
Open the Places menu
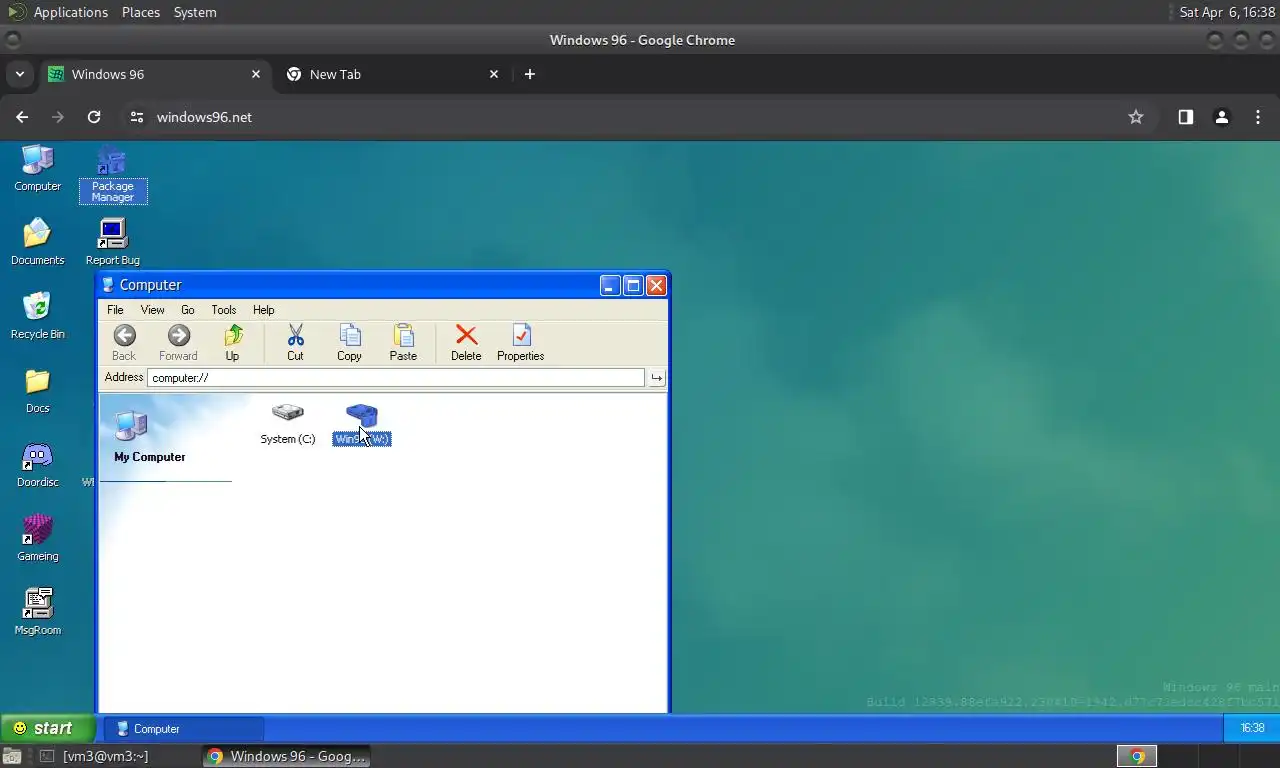click(141, 12)
